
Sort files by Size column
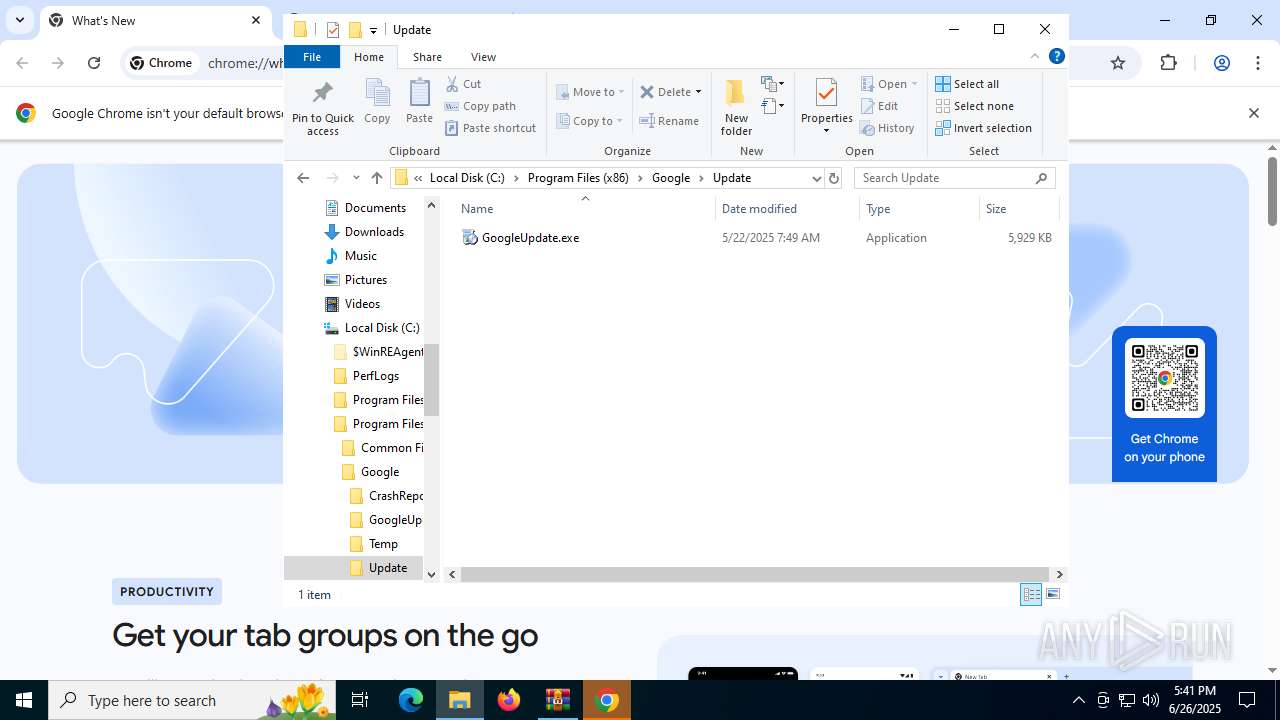pos(1019,209)
